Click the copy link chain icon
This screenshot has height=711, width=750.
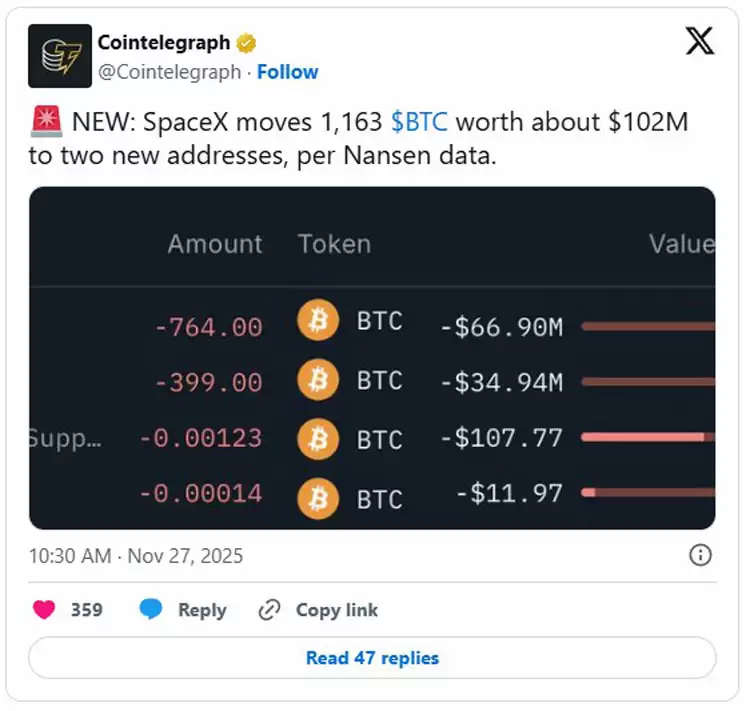[269, 610]
